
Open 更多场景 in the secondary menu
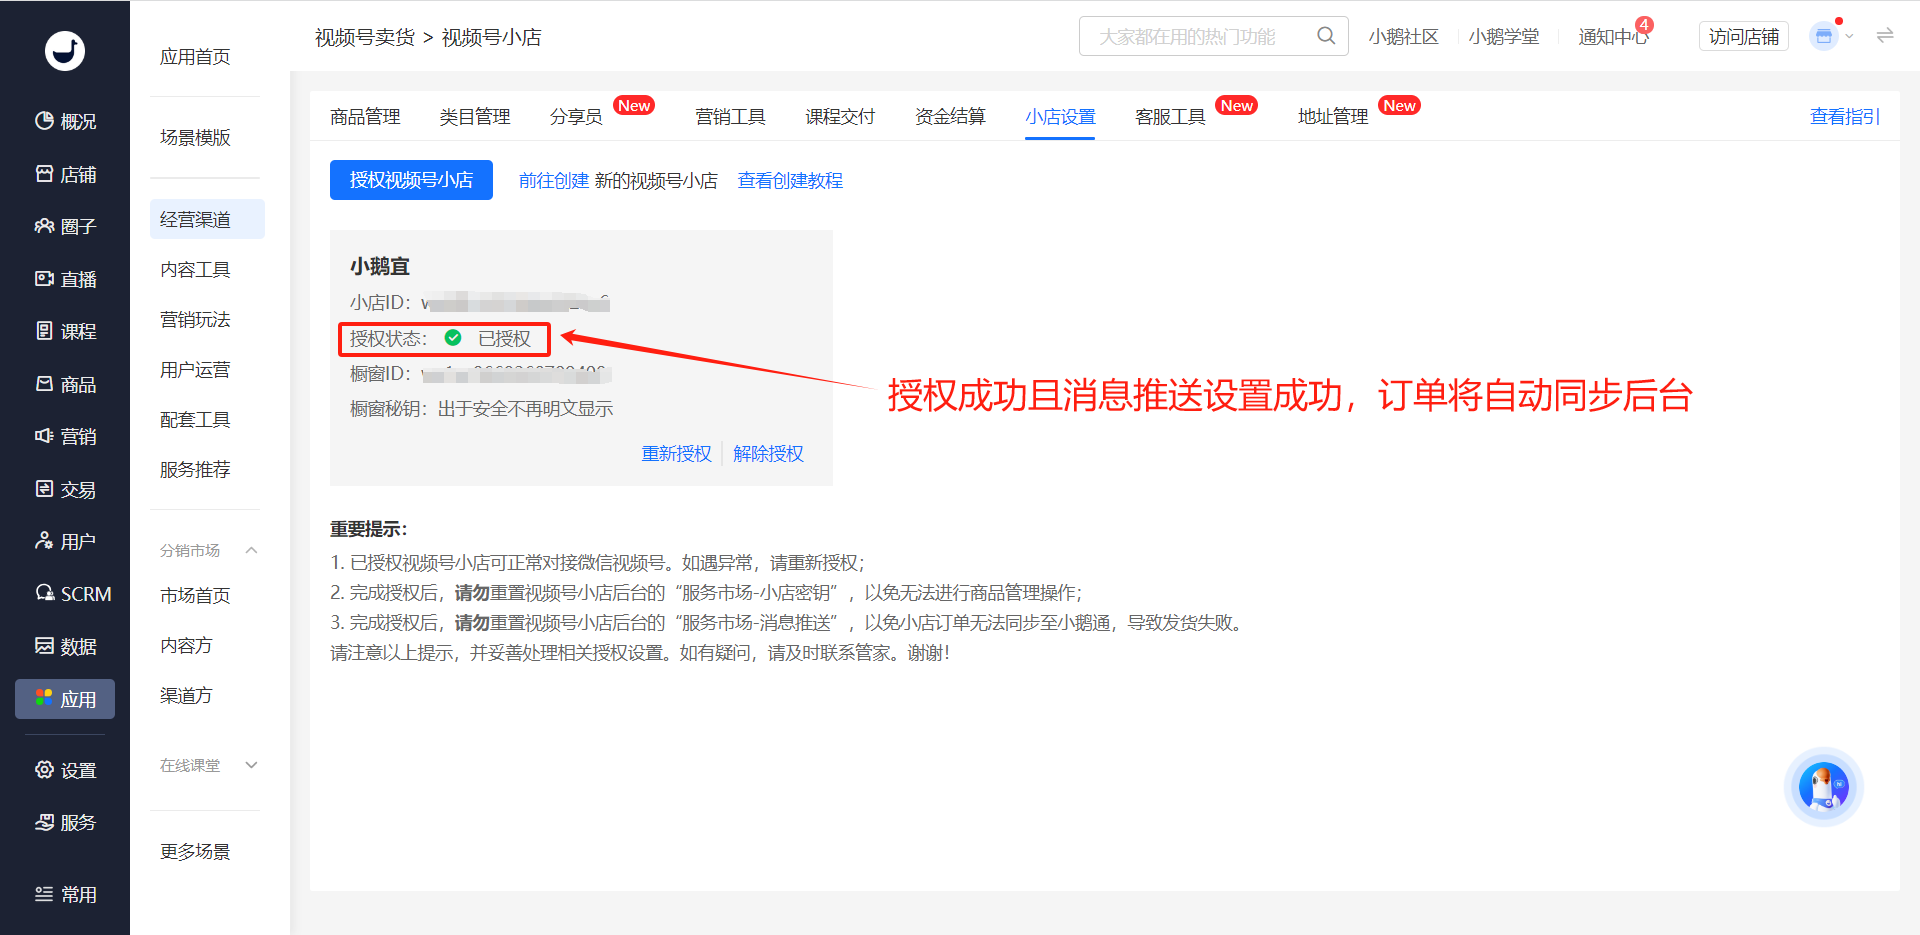tap(195, 852)
